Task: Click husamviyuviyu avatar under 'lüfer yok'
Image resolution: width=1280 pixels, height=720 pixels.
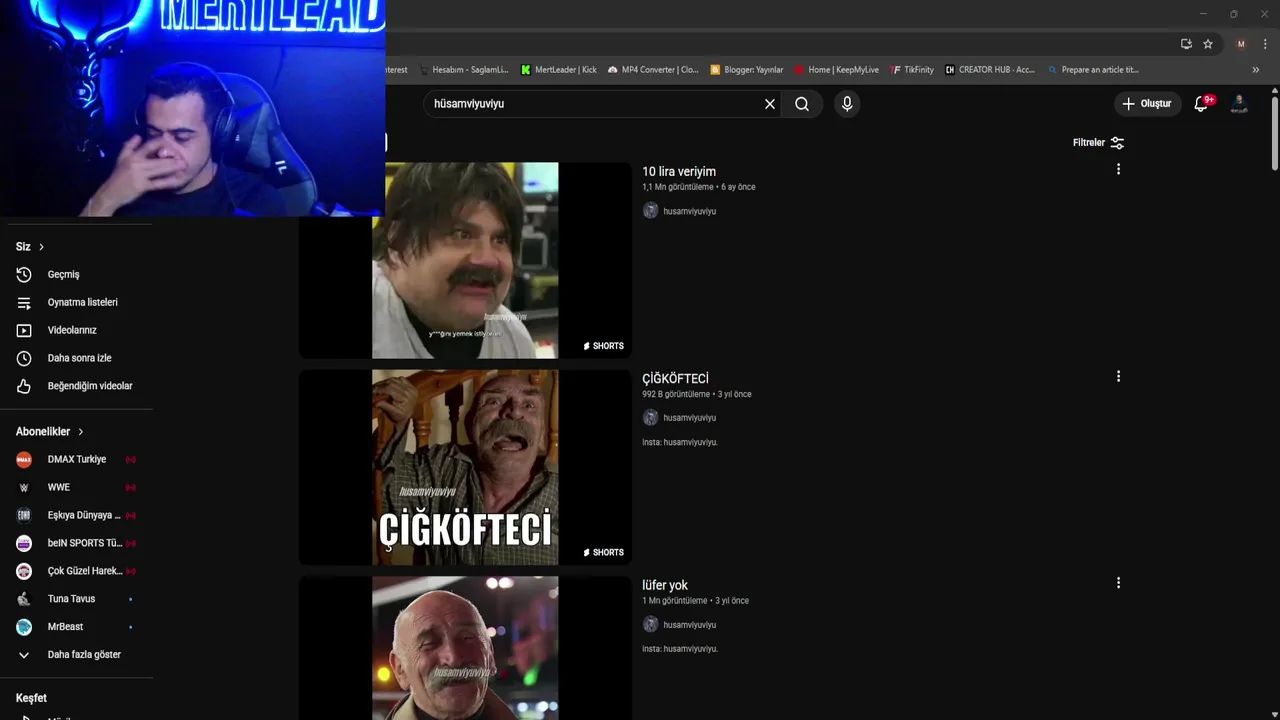Action: 650,624
